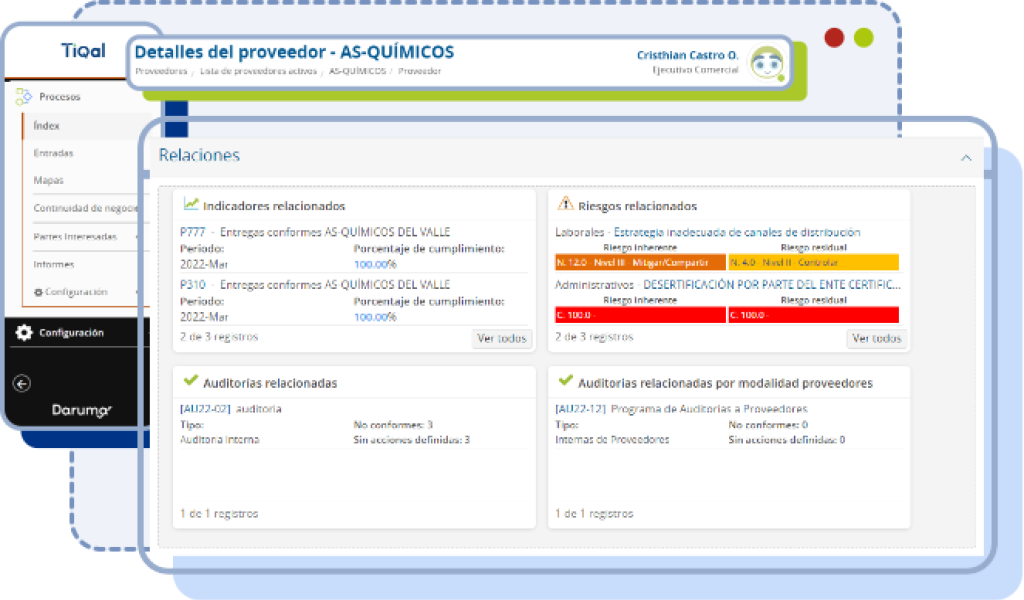Open audit AU22-12 Programa de Auditorías a Proveedores

[681, 409]
